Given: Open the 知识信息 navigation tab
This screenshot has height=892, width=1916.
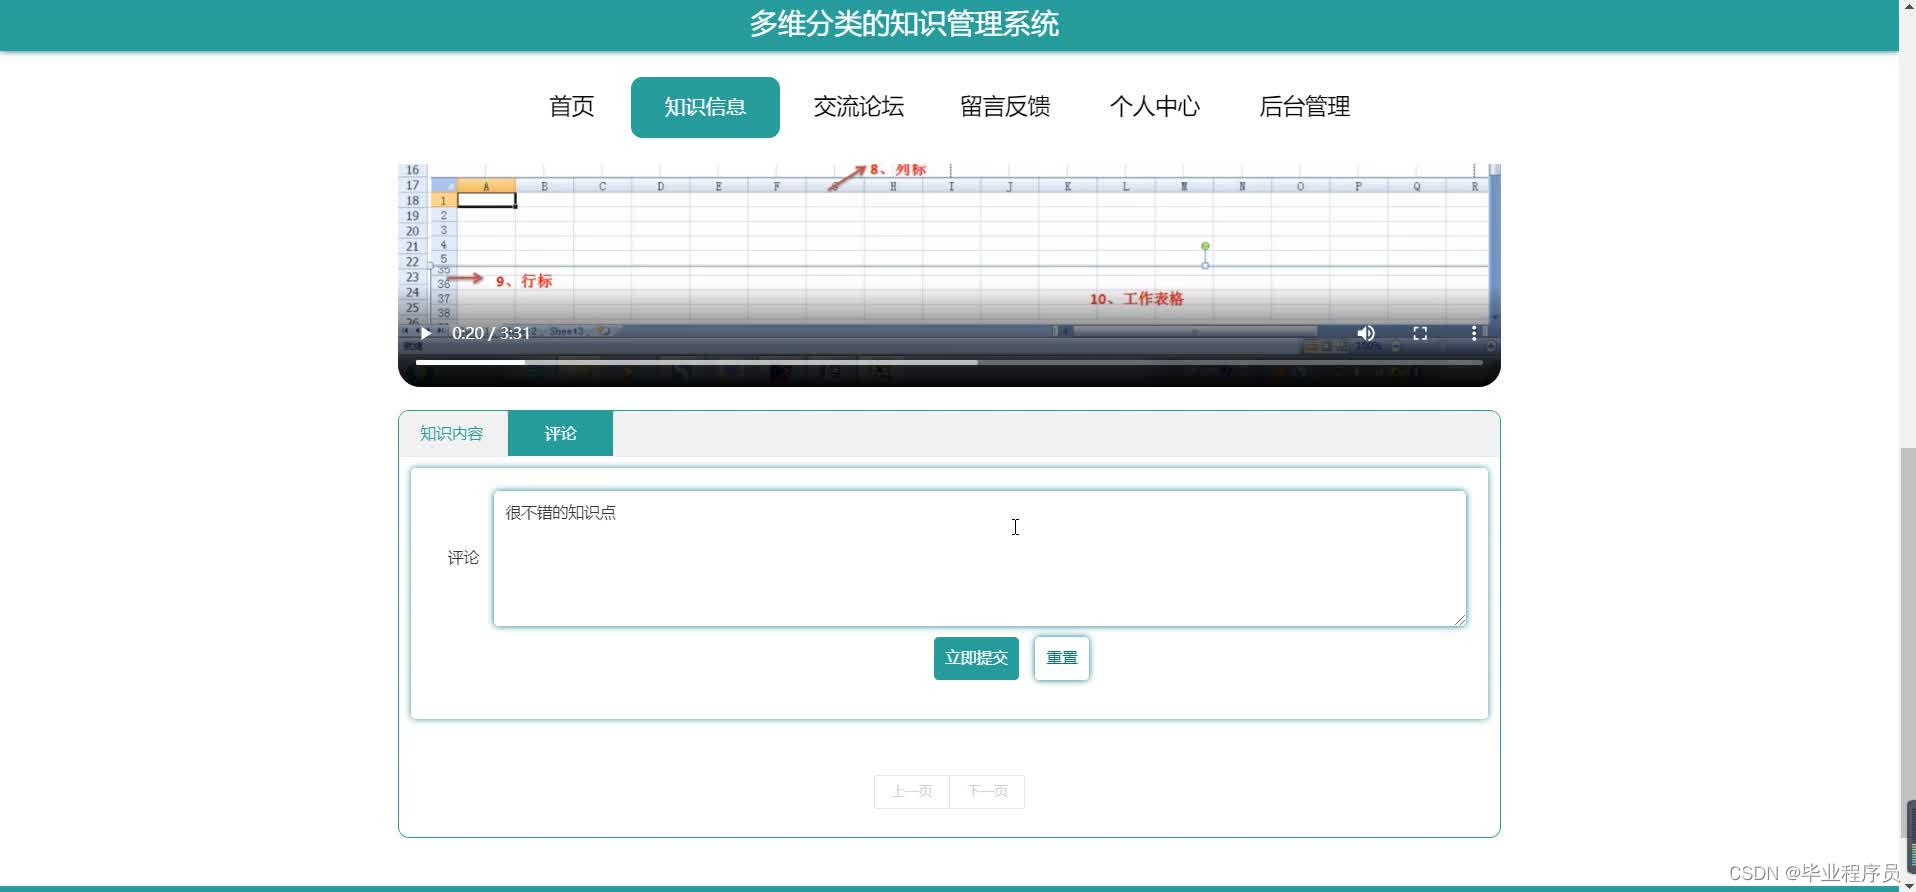Looking at the screenshot, I should [705, 107].
